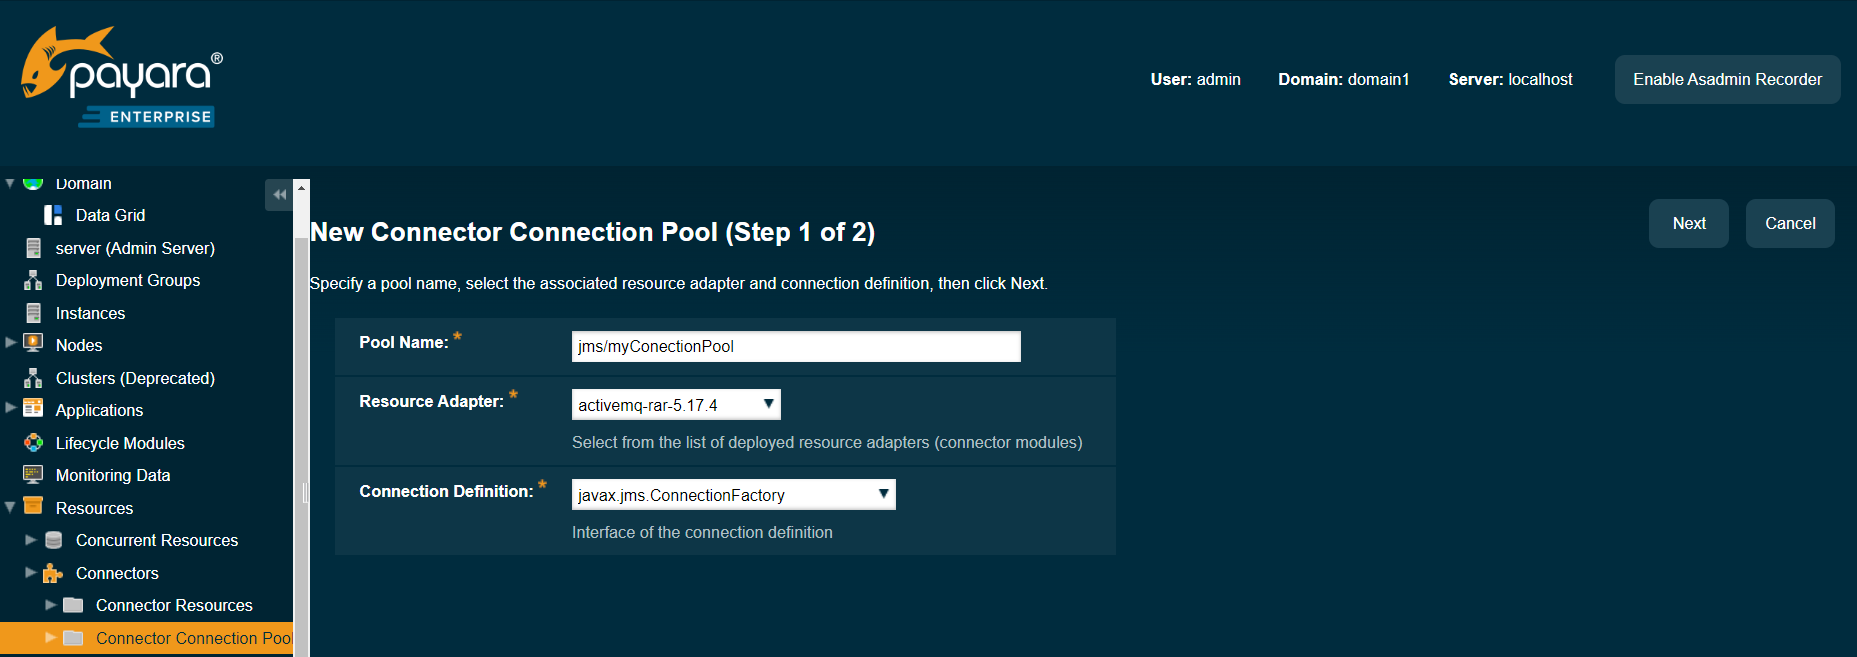Click into the Pool Name text field

(795, 346)
